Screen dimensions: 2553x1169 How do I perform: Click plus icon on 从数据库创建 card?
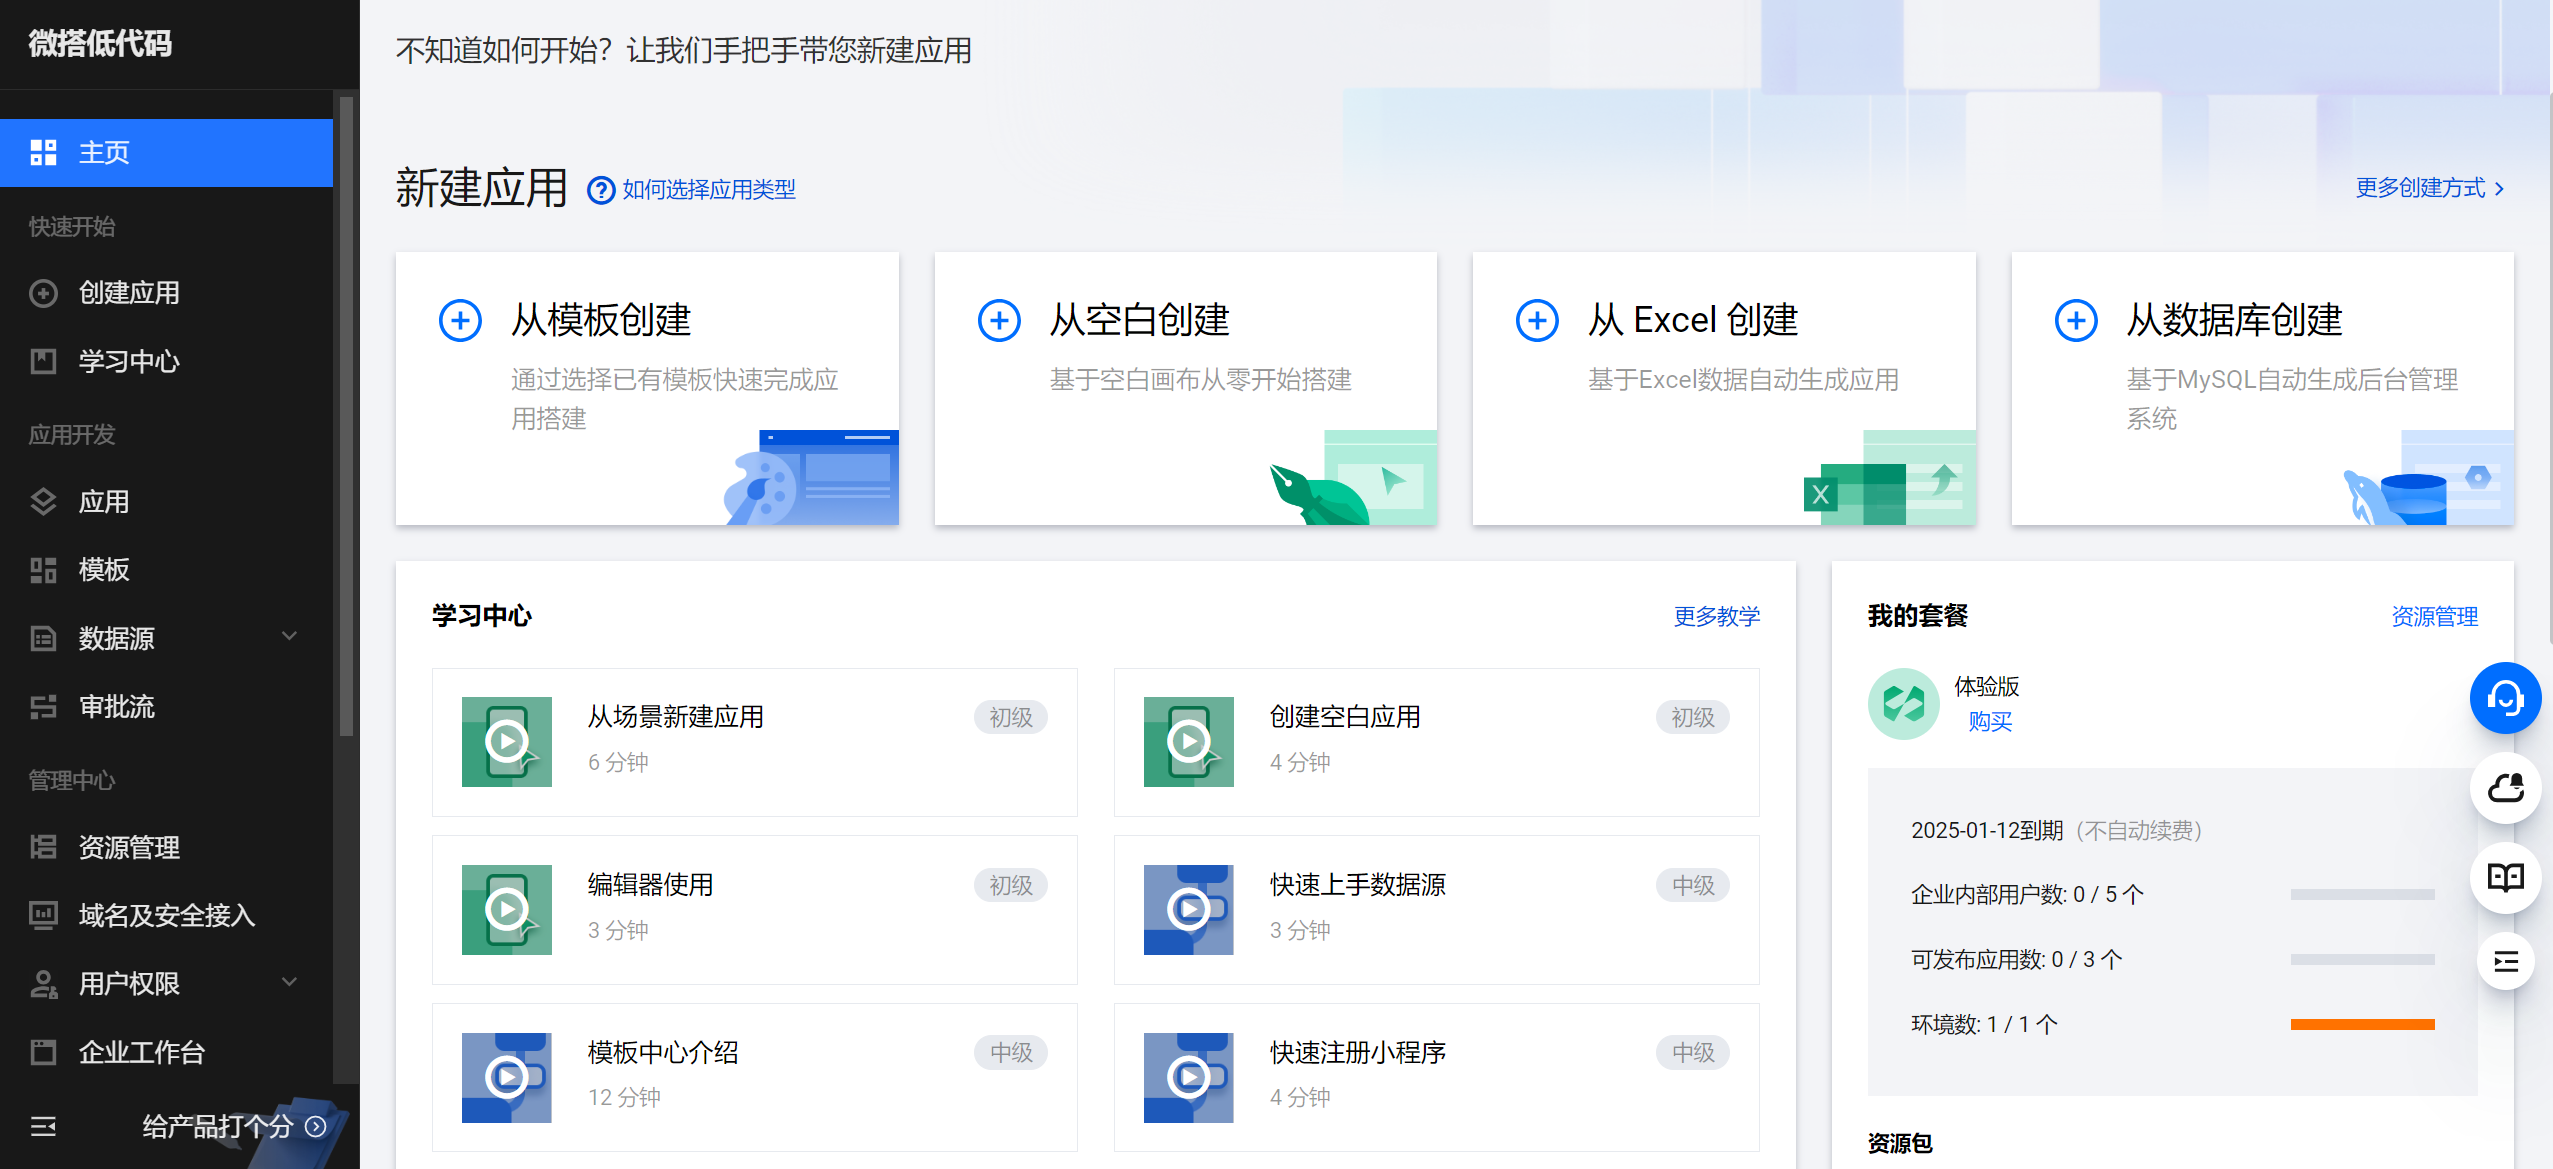[x=2076, y=321]
